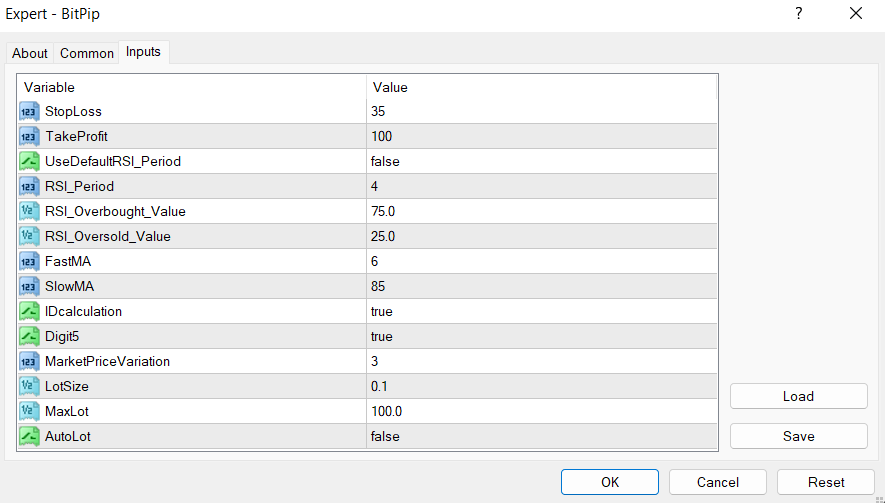Click the boolean icon beside AutoLot
The image size is (885, 503).
(29, 436)
